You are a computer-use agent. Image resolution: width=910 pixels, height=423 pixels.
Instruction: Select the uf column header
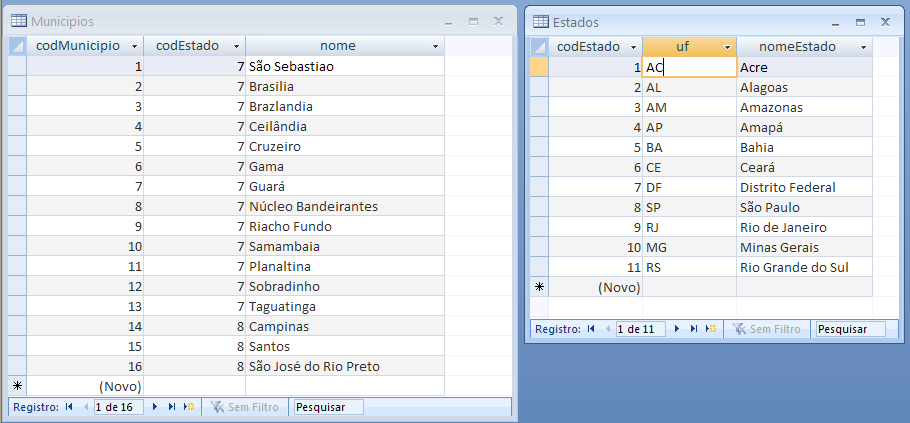(689, 46)
